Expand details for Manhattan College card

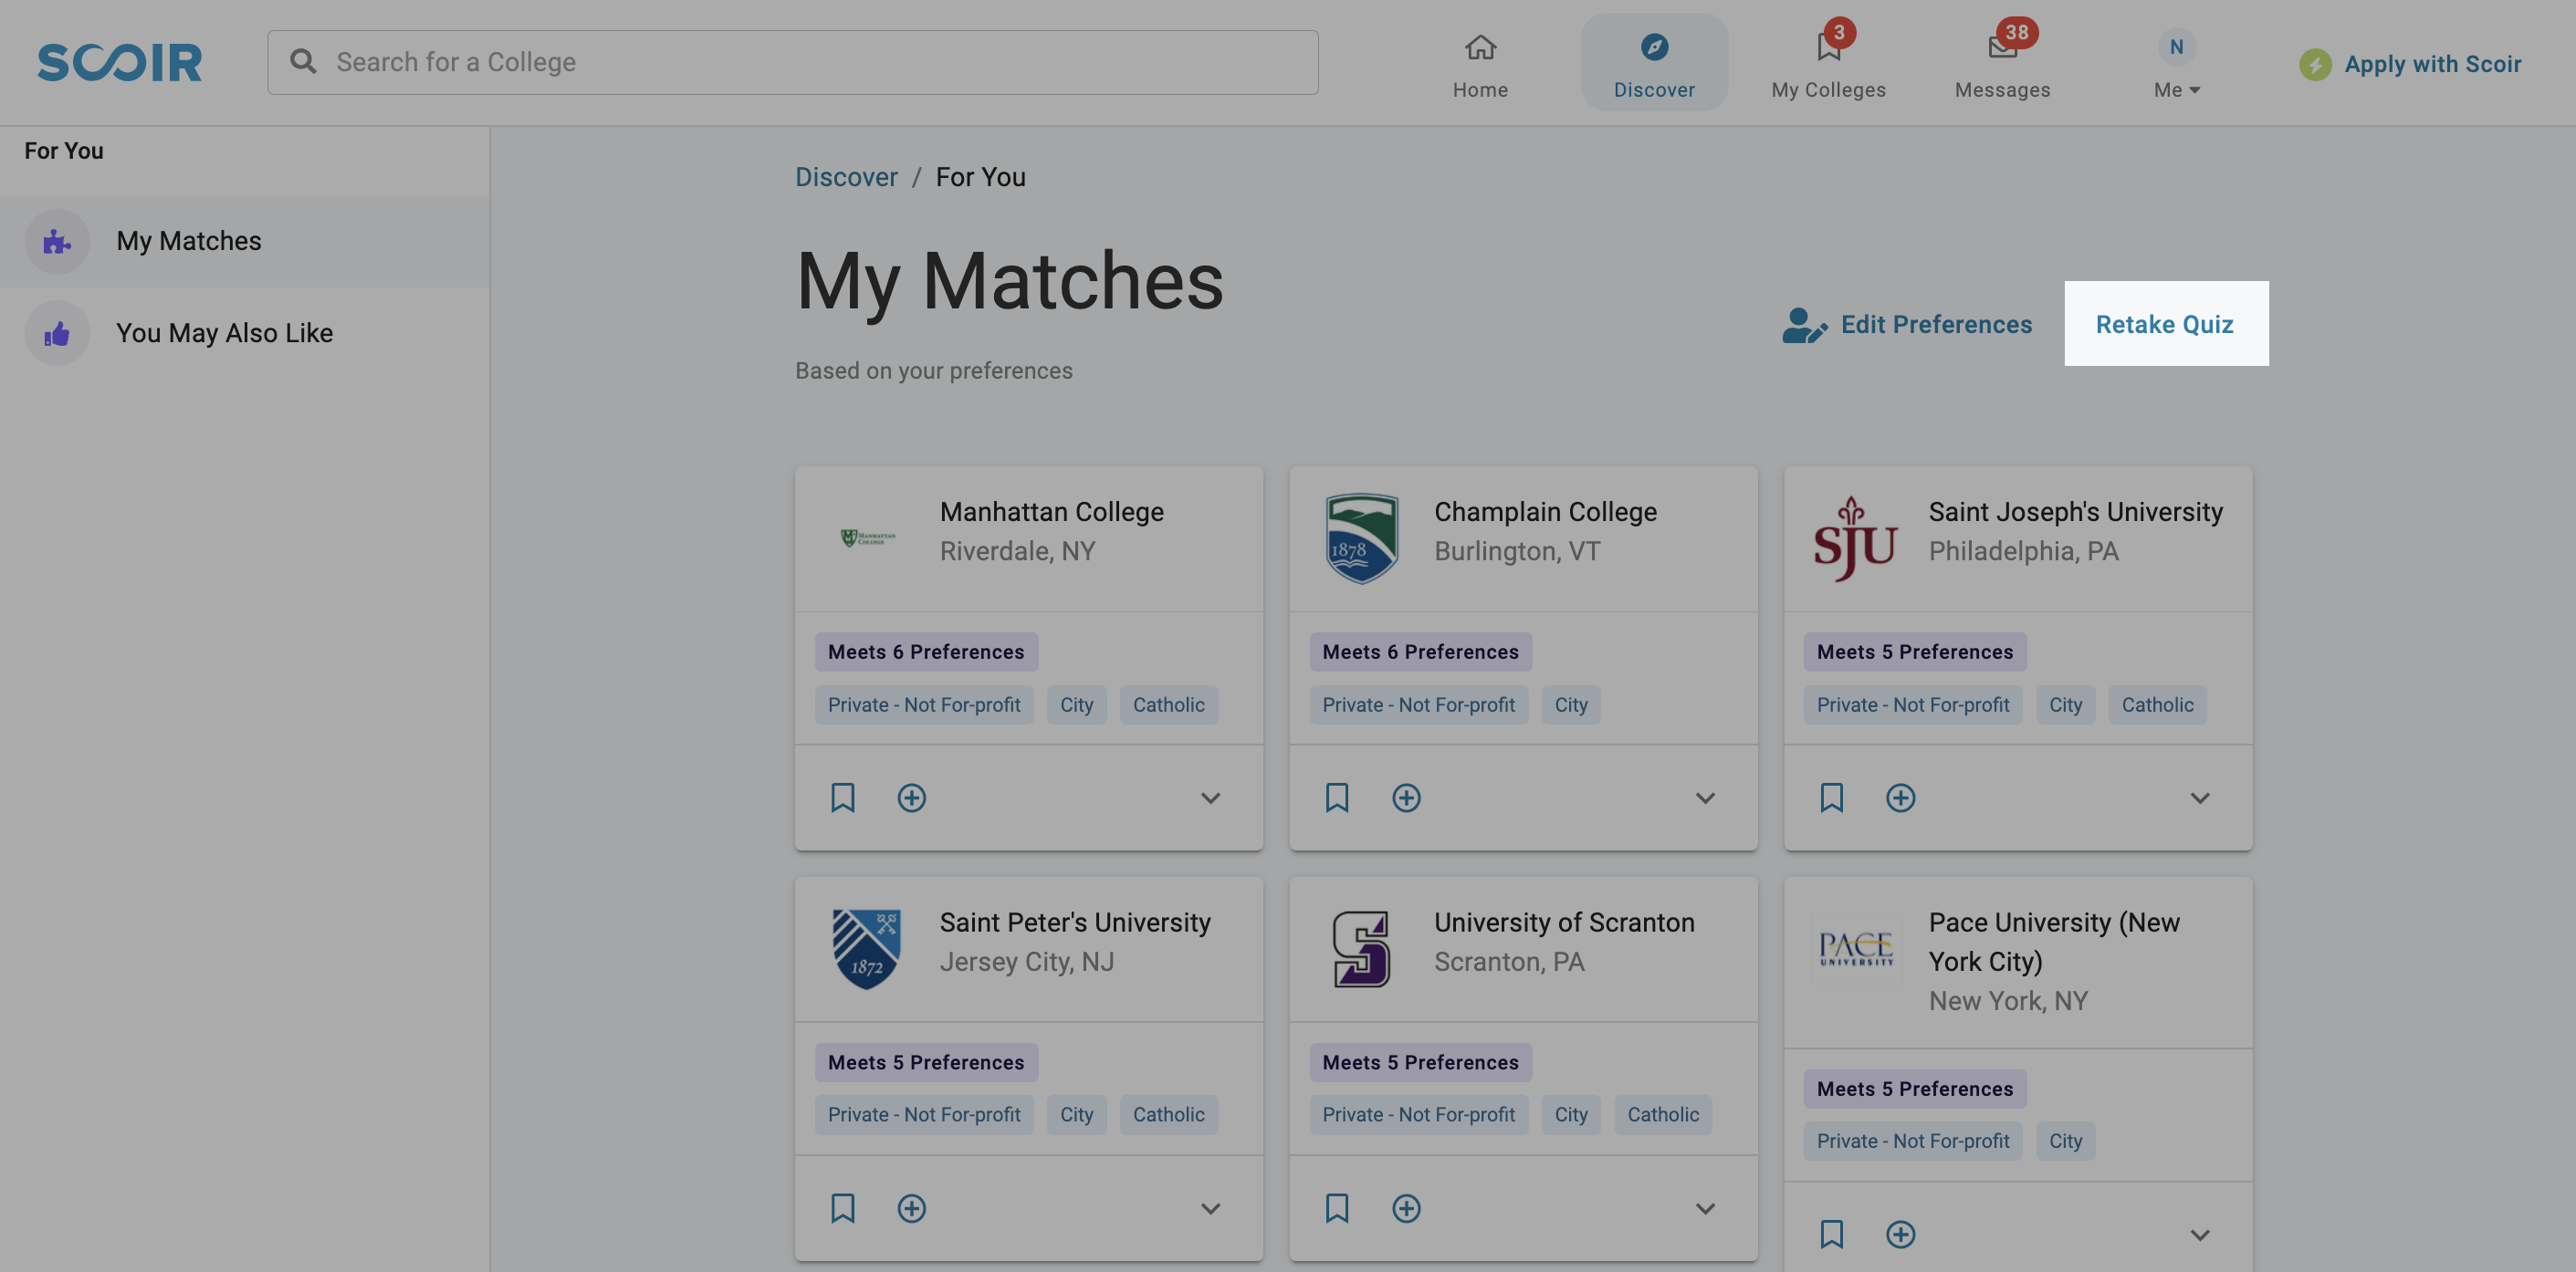[1211, 798]
